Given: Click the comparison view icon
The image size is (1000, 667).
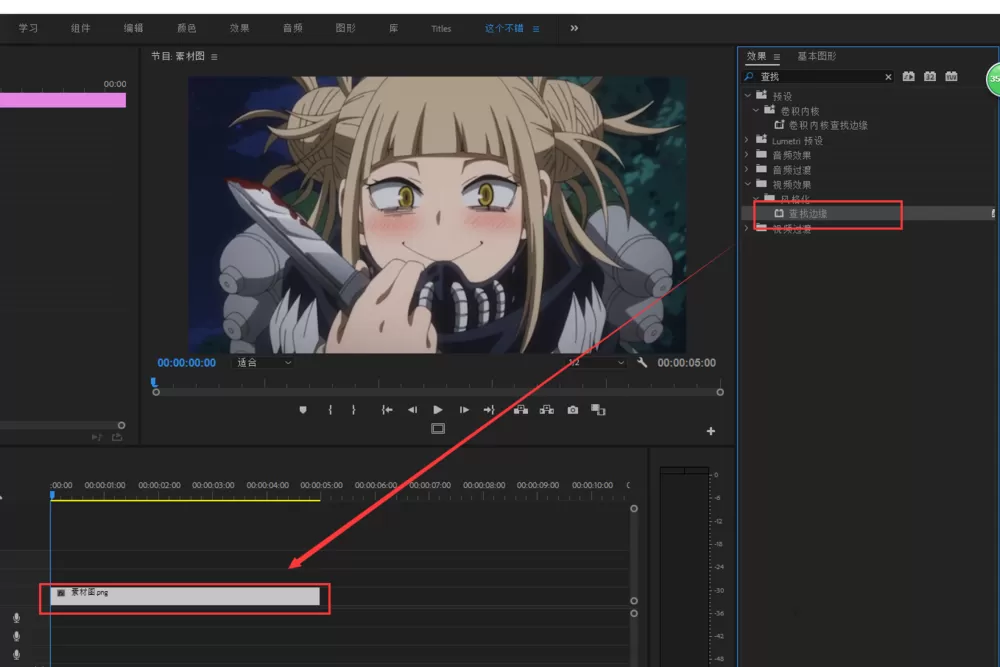Looking at the screenshot, I should coord(598,409).
